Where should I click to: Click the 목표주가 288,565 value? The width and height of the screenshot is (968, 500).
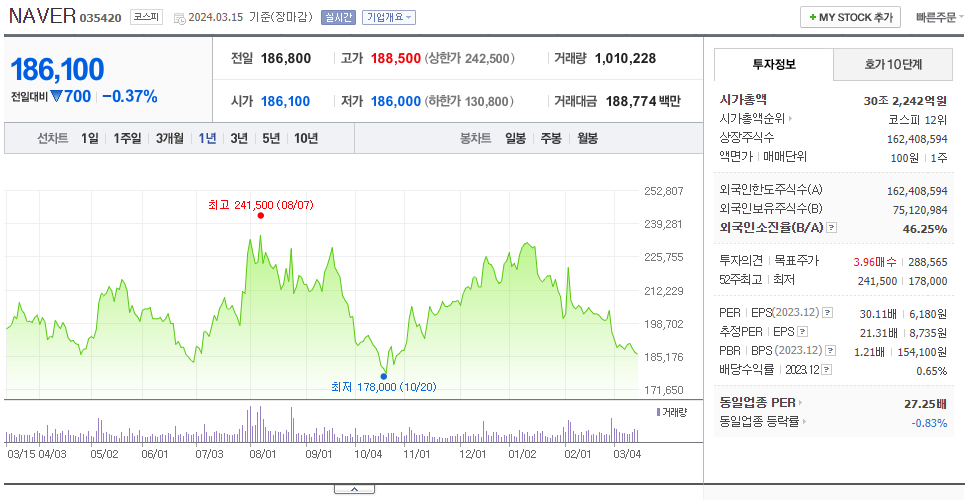[x=928, y=262]
